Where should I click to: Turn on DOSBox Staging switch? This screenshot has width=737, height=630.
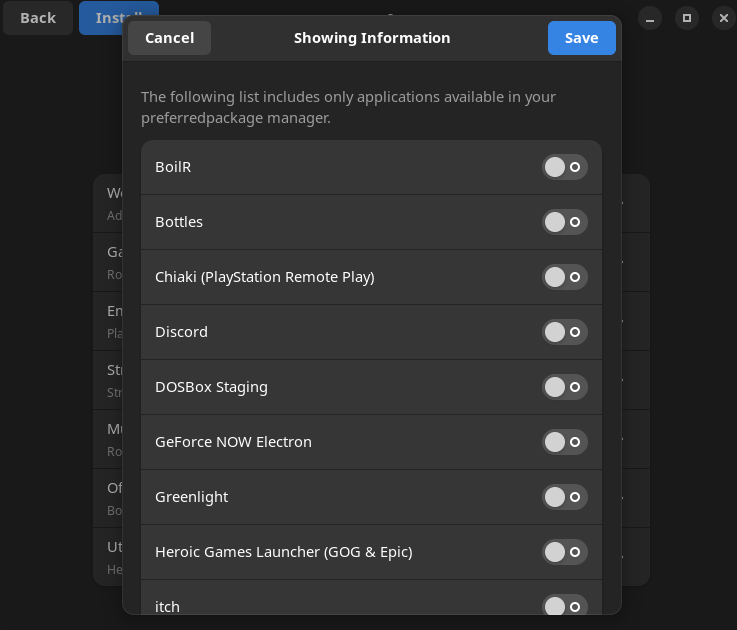pos(565,387)
